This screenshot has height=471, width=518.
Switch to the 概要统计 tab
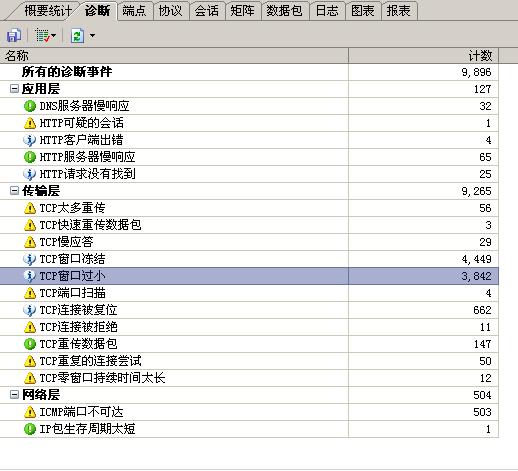coord(48,11)
